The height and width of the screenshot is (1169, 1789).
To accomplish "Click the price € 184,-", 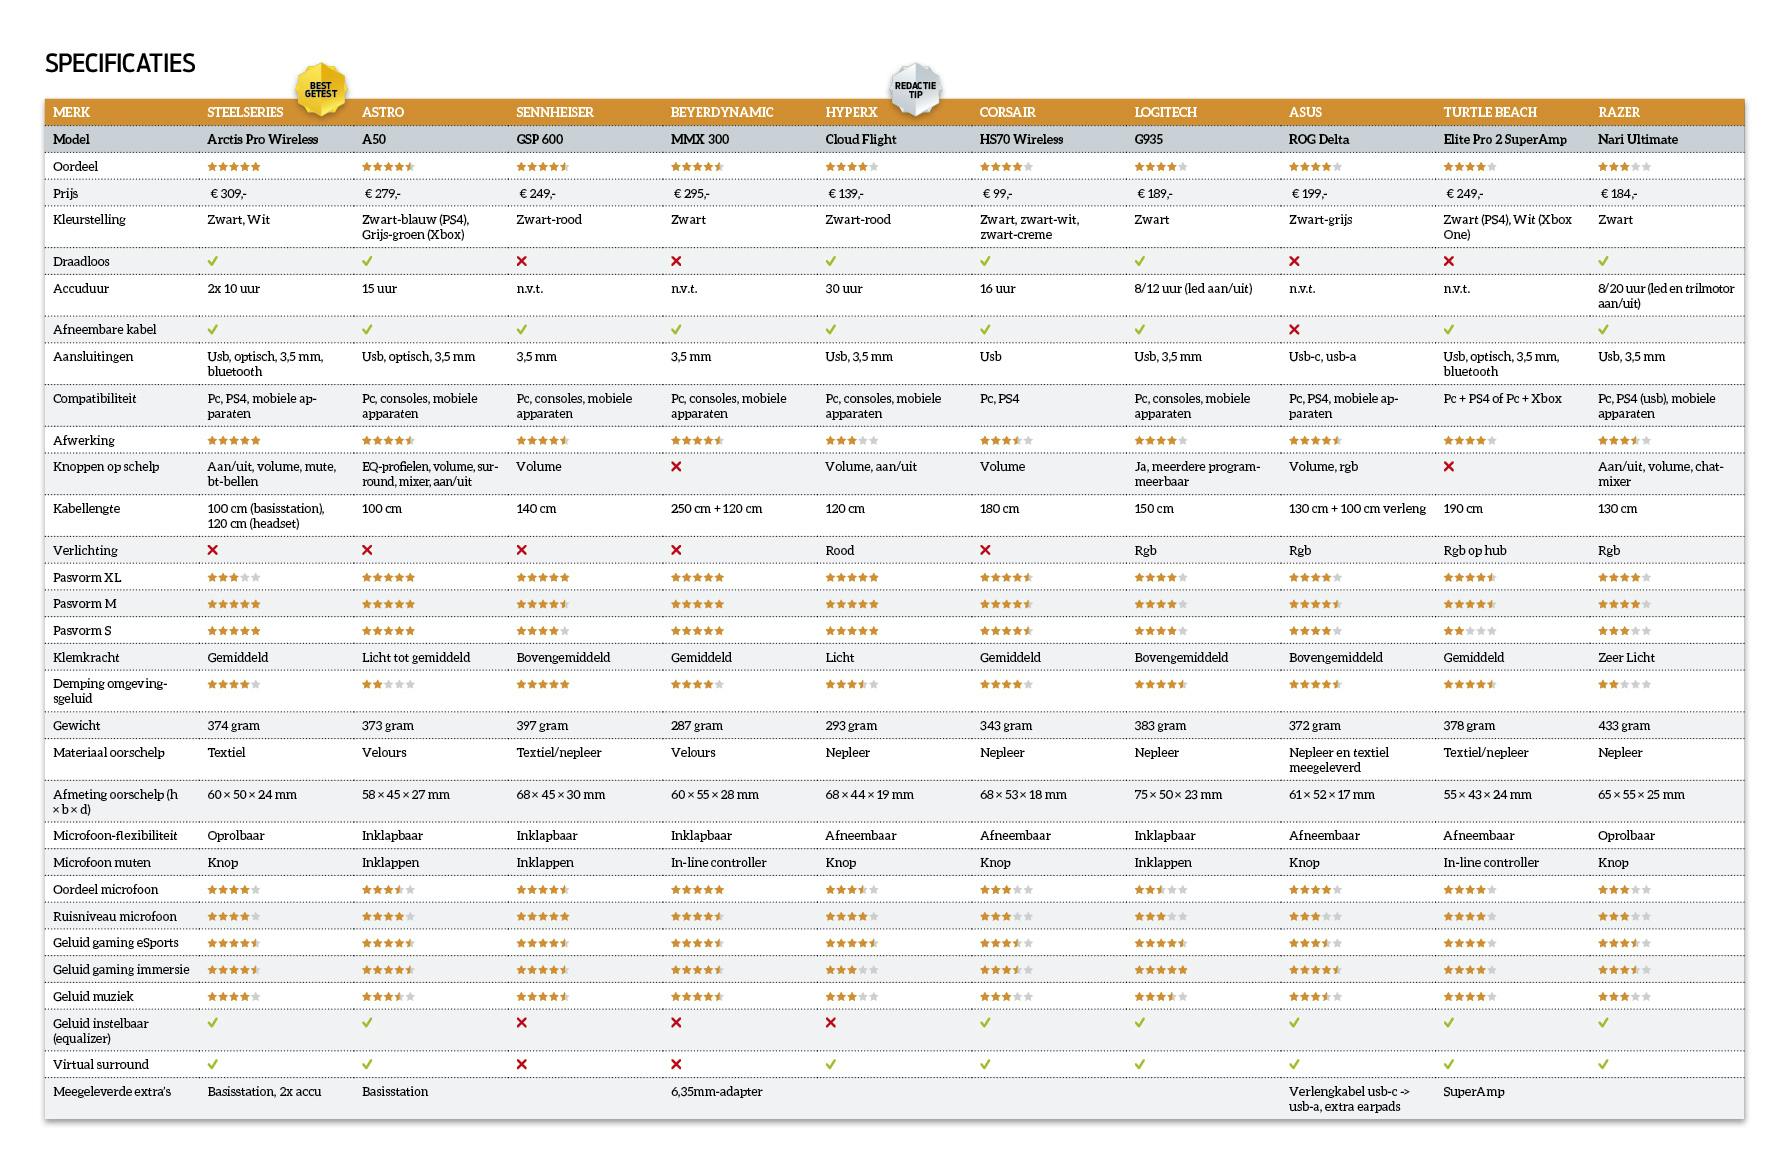I will [1619, 193].
